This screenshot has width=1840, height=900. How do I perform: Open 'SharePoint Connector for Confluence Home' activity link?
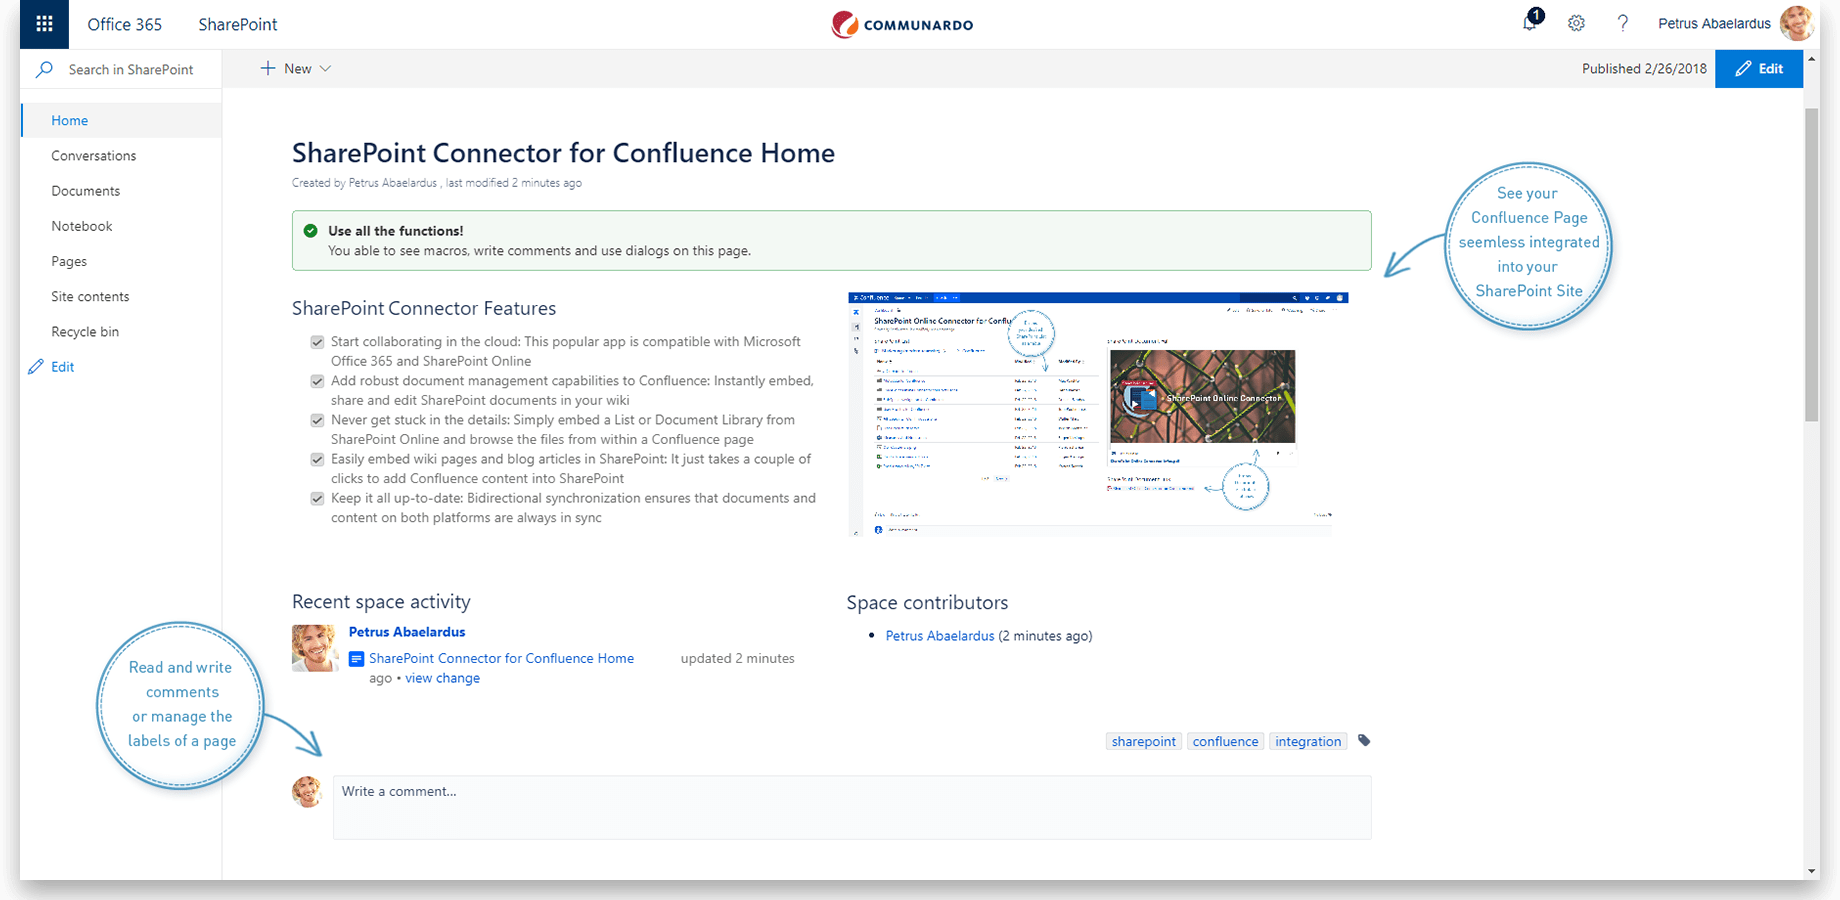click(501, 658)
